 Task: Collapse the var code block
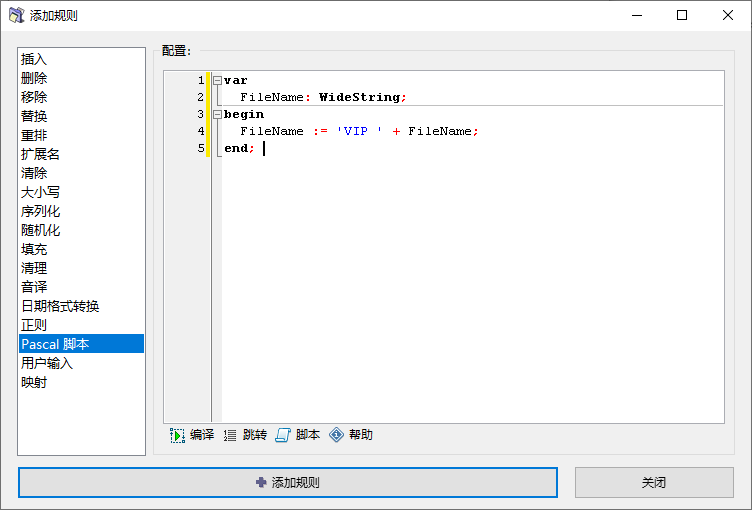[217, 81]
